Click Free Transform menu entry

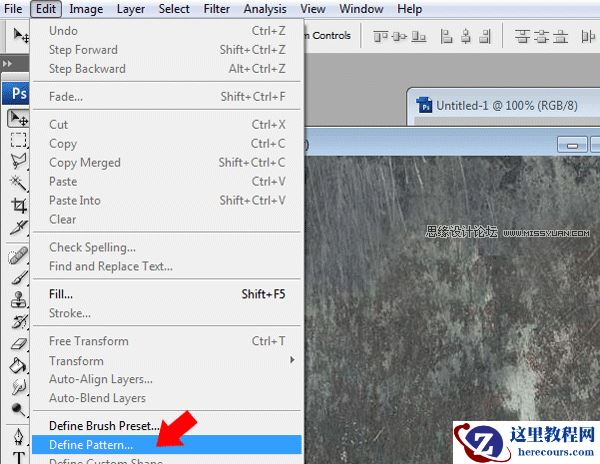click(x=167, y=341)
